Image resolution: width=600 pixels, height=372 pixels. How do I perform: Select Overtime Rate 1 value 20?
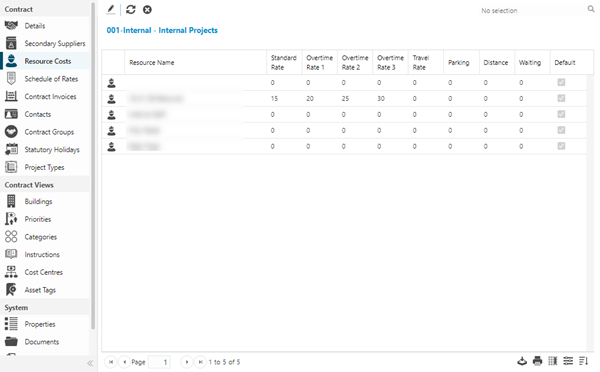pos(310,98)
